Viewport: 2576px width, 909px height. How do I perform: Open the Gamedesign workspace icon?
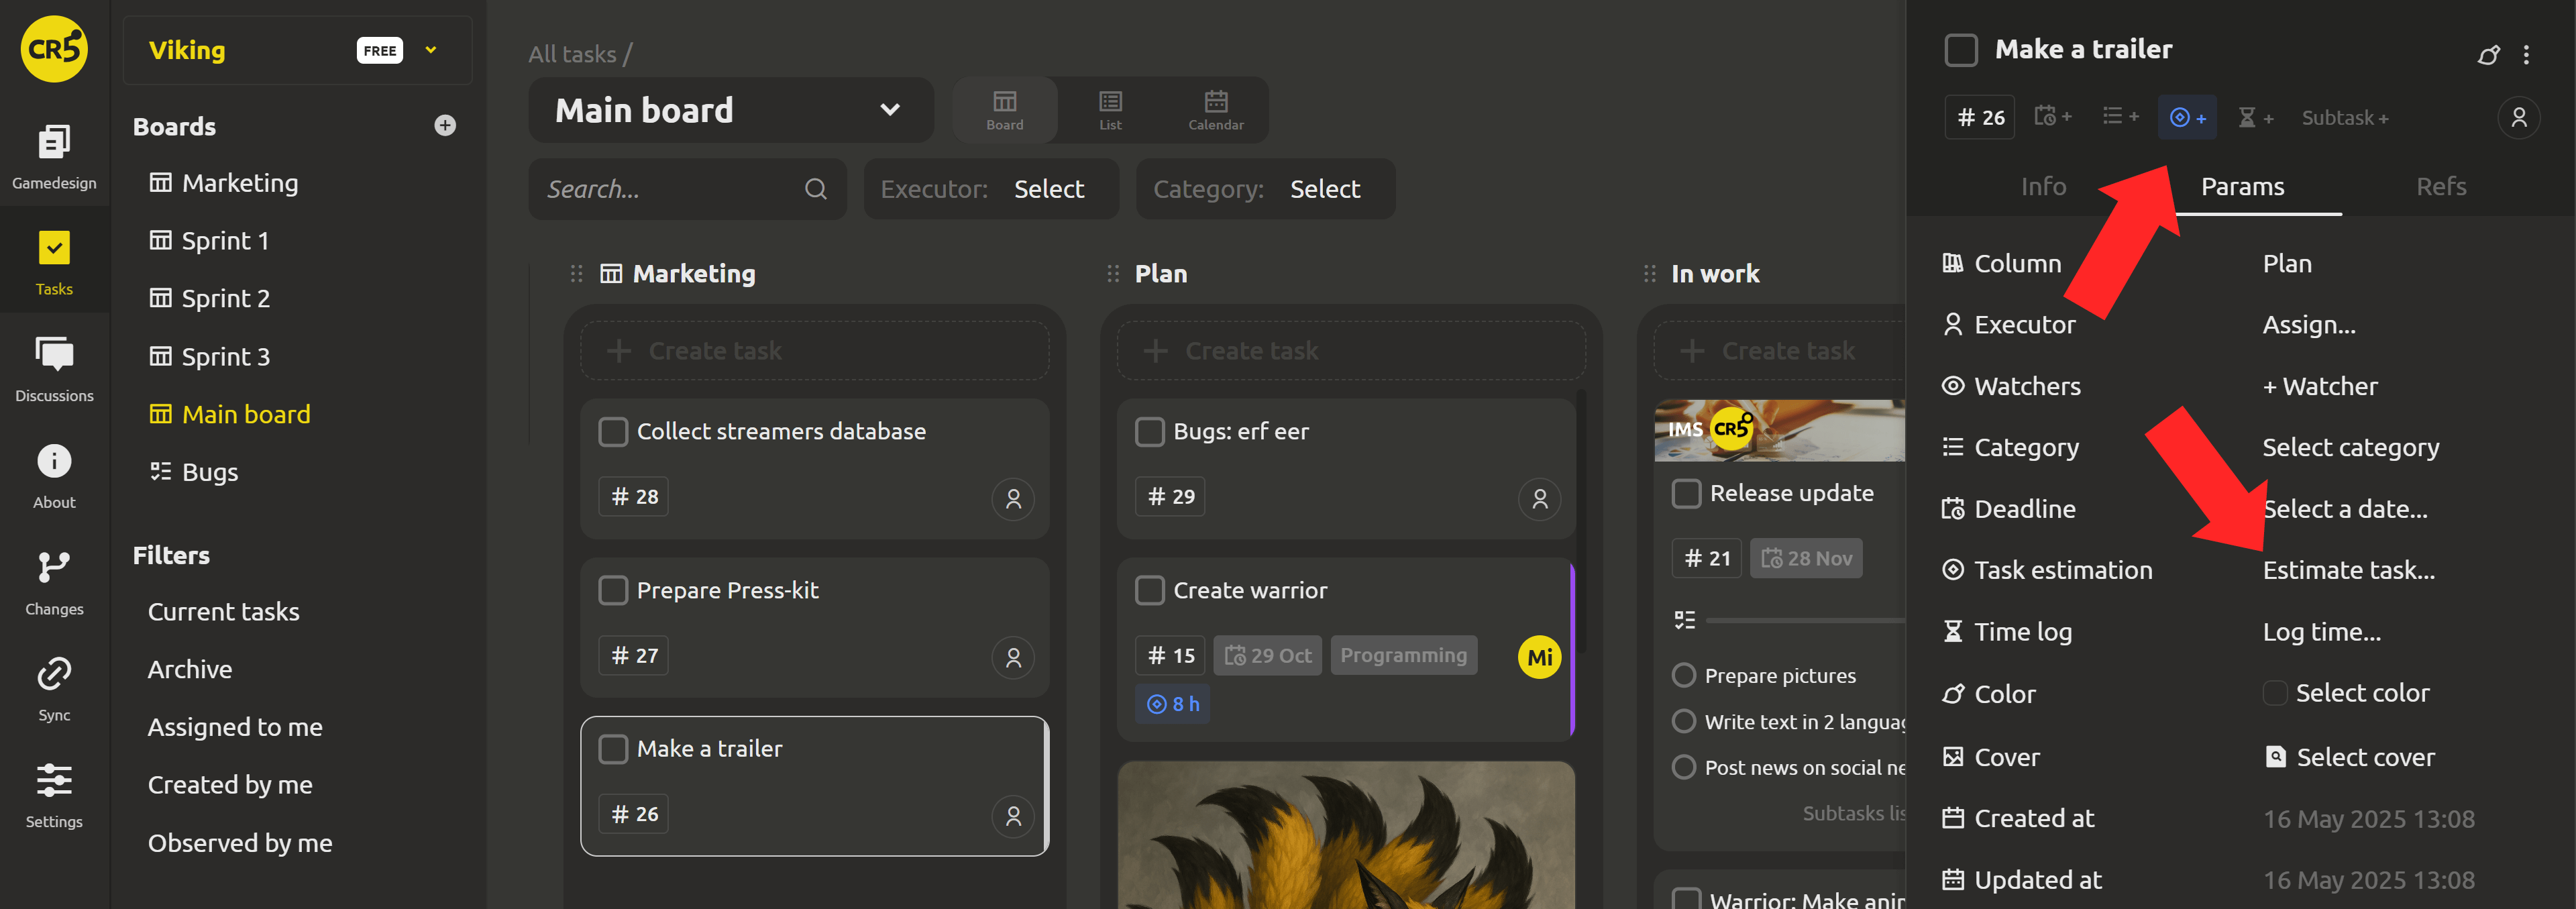point(54,156)
